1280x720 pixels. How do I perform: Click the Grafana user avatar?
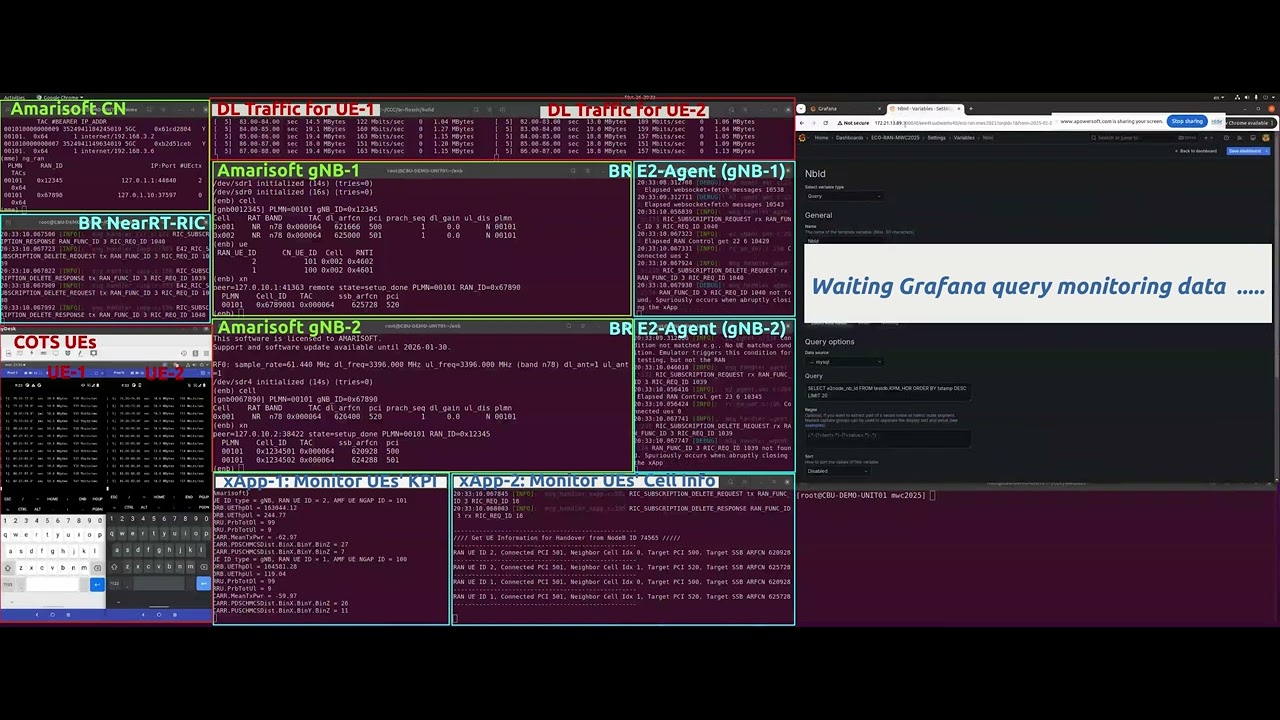(x=1266, y=138)
